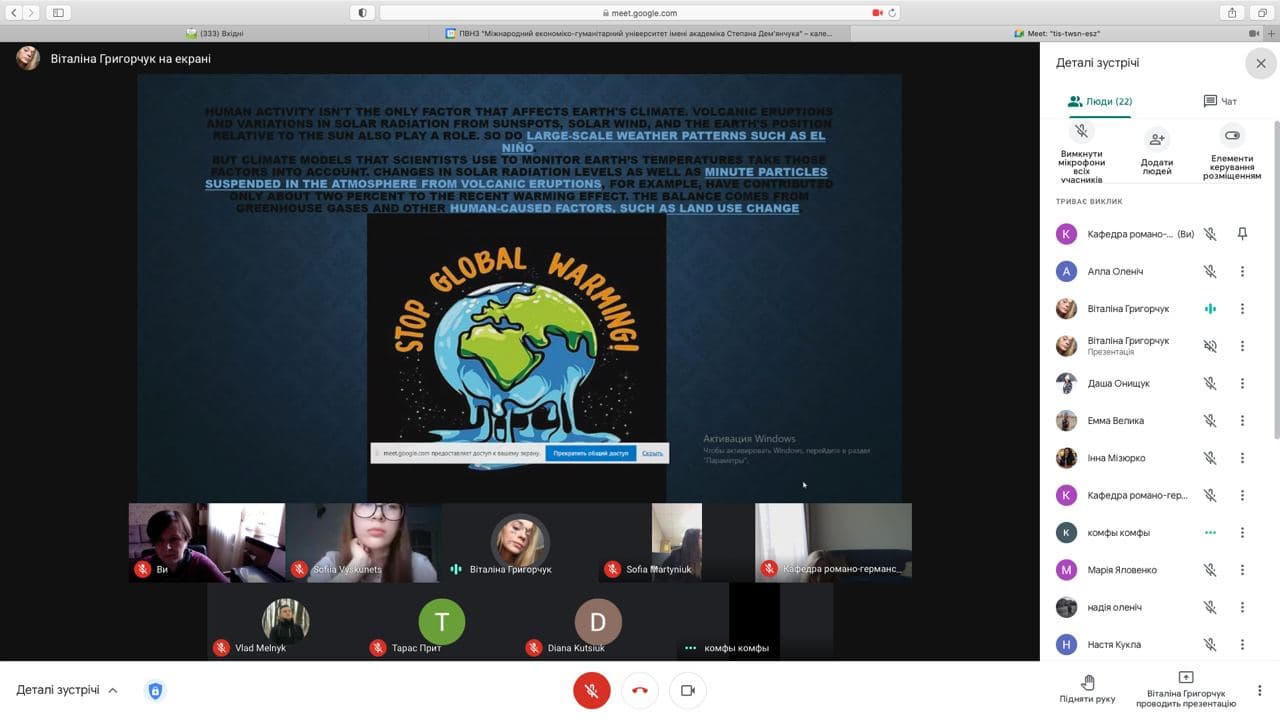The width and height of the screenshot is (1280, 720).
Task: Select Sofiia Vyskunets video tile
Action: (x=363, y=542)
